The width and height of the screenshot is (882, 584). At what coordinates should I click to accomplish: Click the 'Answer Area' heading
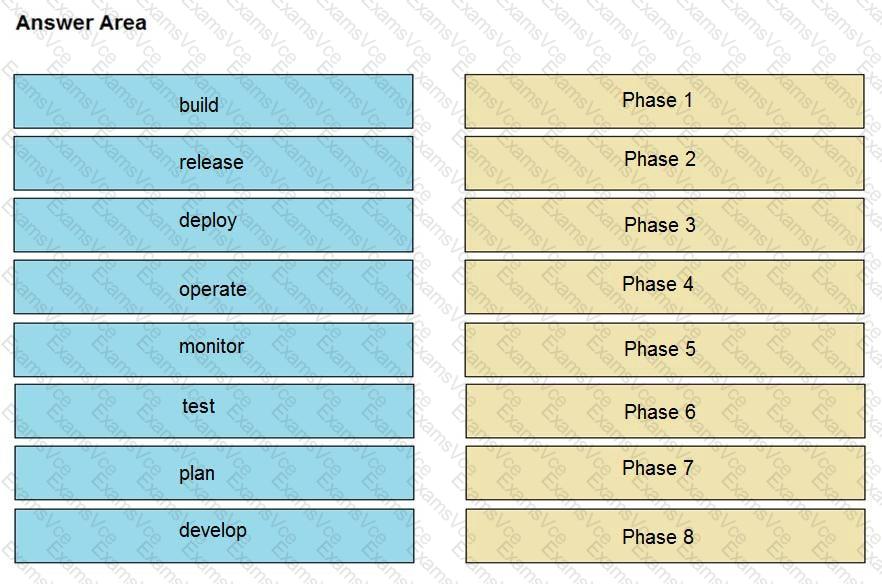point(82,23)
